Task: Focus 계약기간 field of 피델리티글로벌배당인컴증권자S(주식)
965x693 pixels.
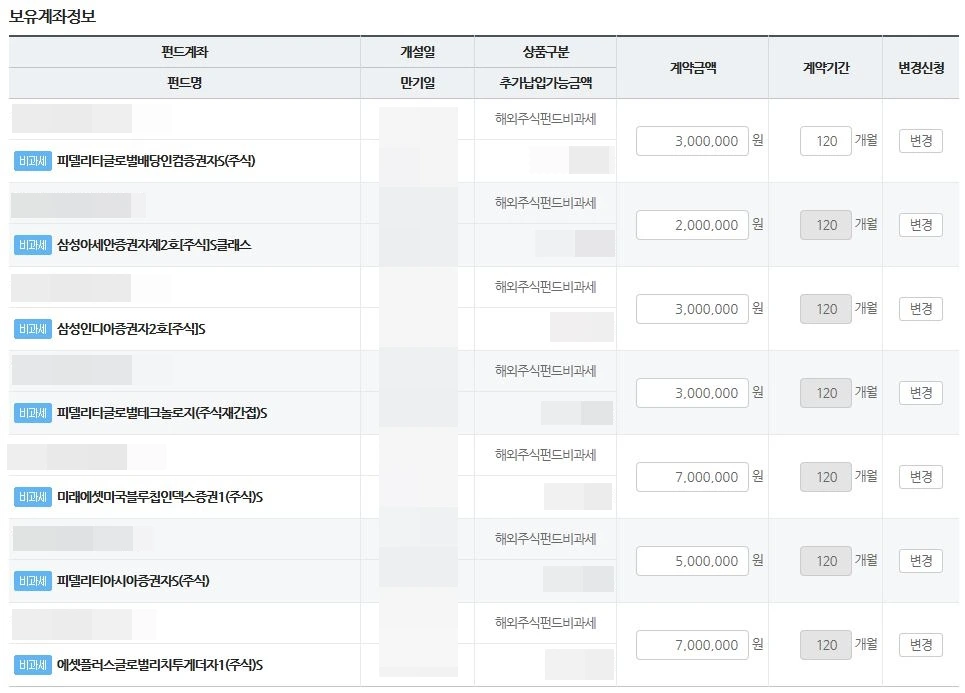Action: (x=826, y=141)
